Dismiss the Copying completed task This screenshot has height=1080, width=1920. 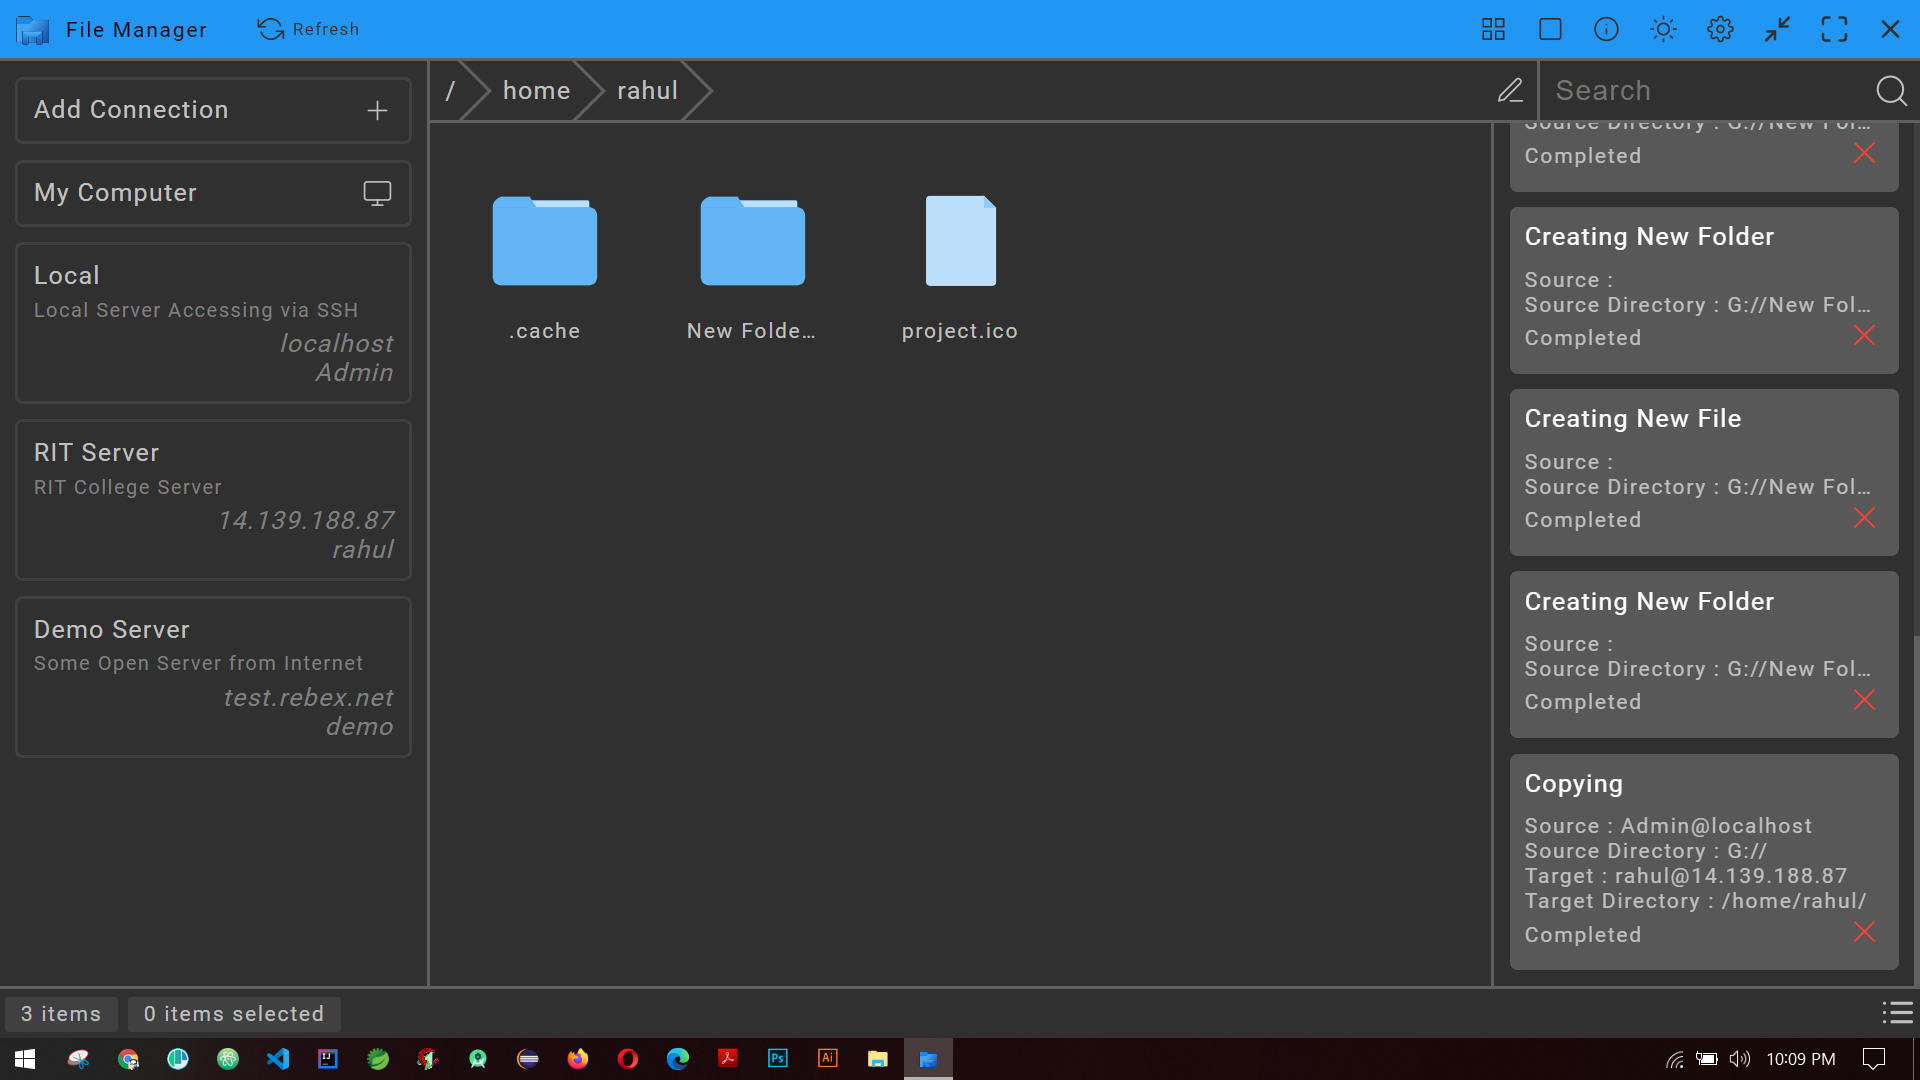click(1864, 932)
